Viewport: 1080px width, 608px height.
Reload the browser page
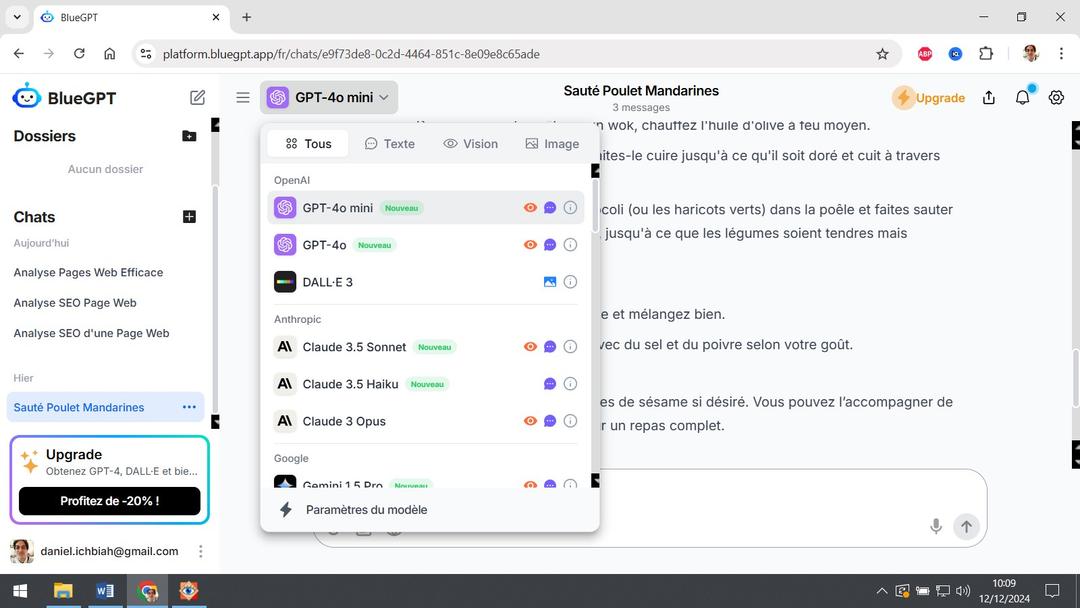[79, 54]
